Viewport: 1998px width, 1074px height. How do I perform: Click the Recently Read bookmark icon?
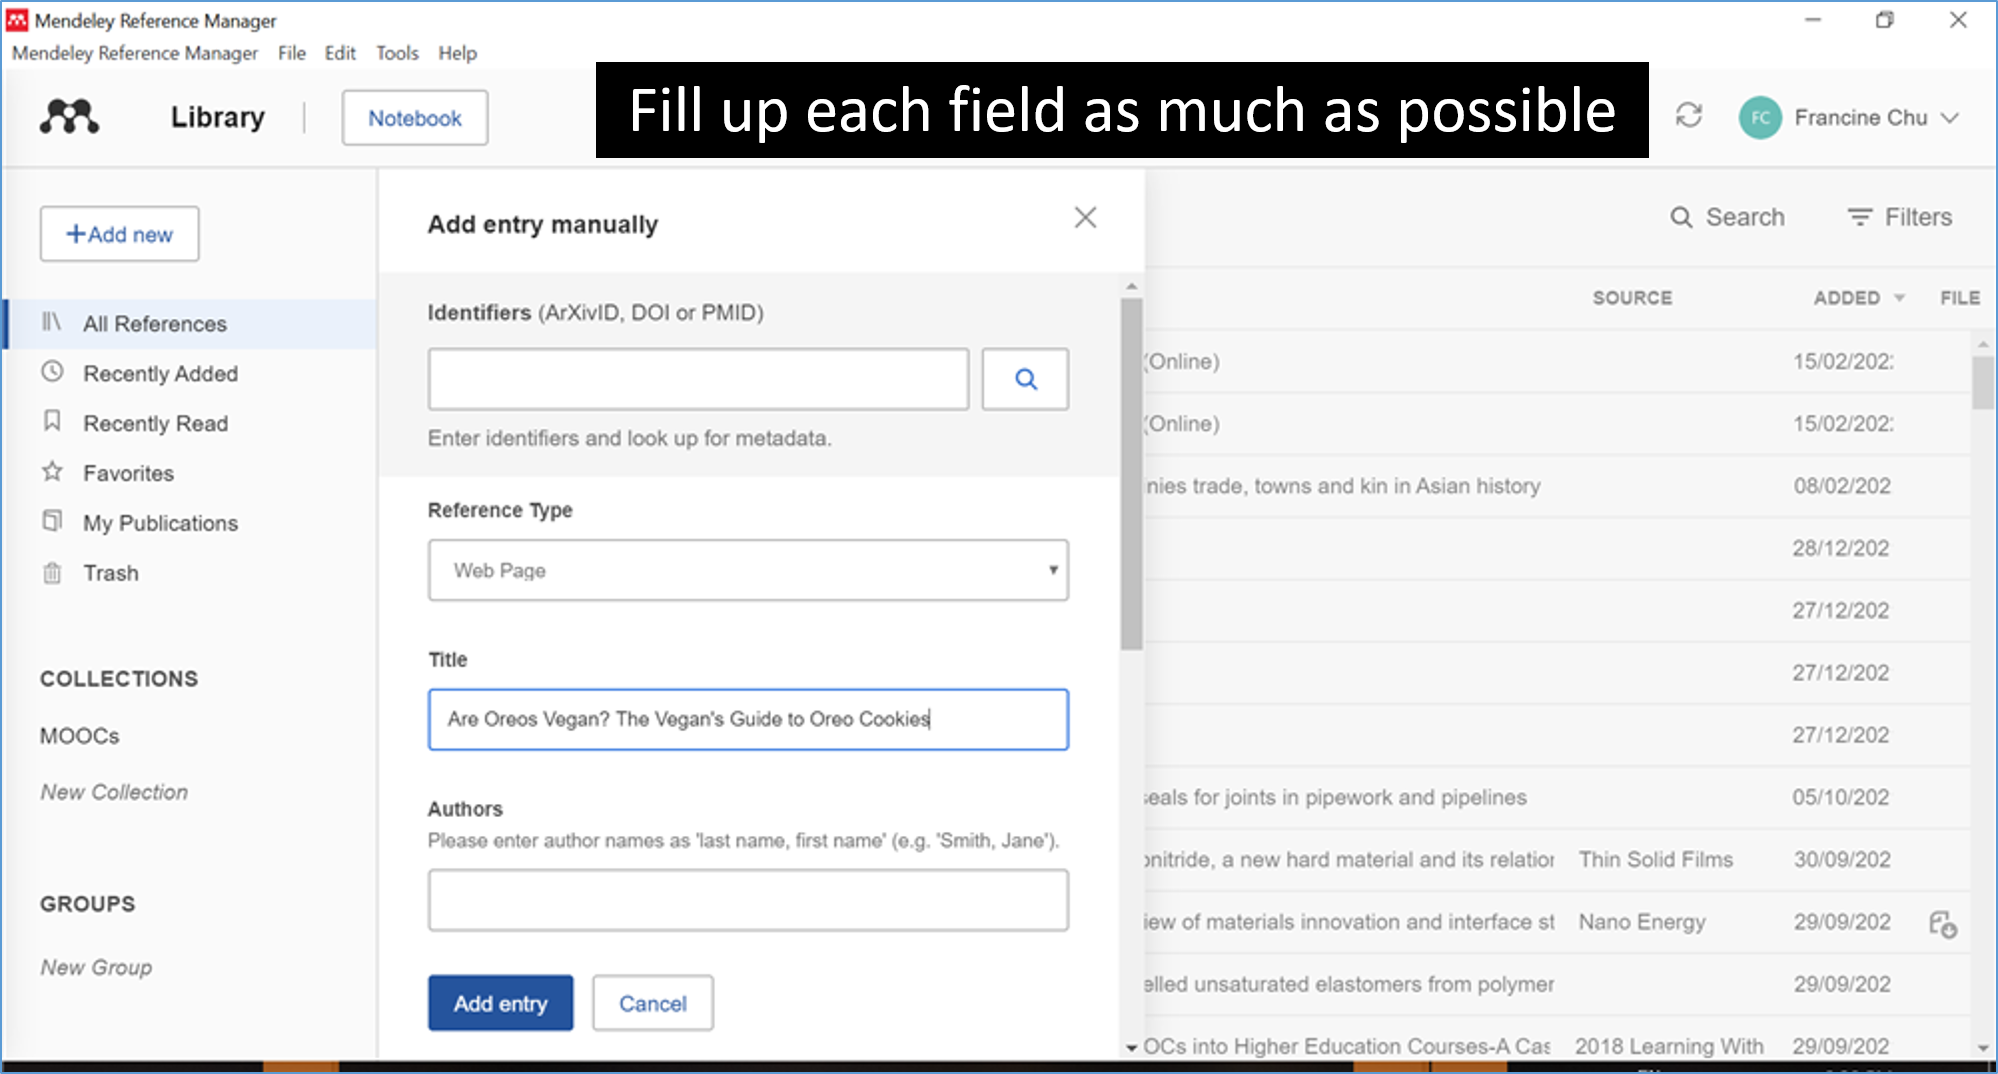(52, 421)
